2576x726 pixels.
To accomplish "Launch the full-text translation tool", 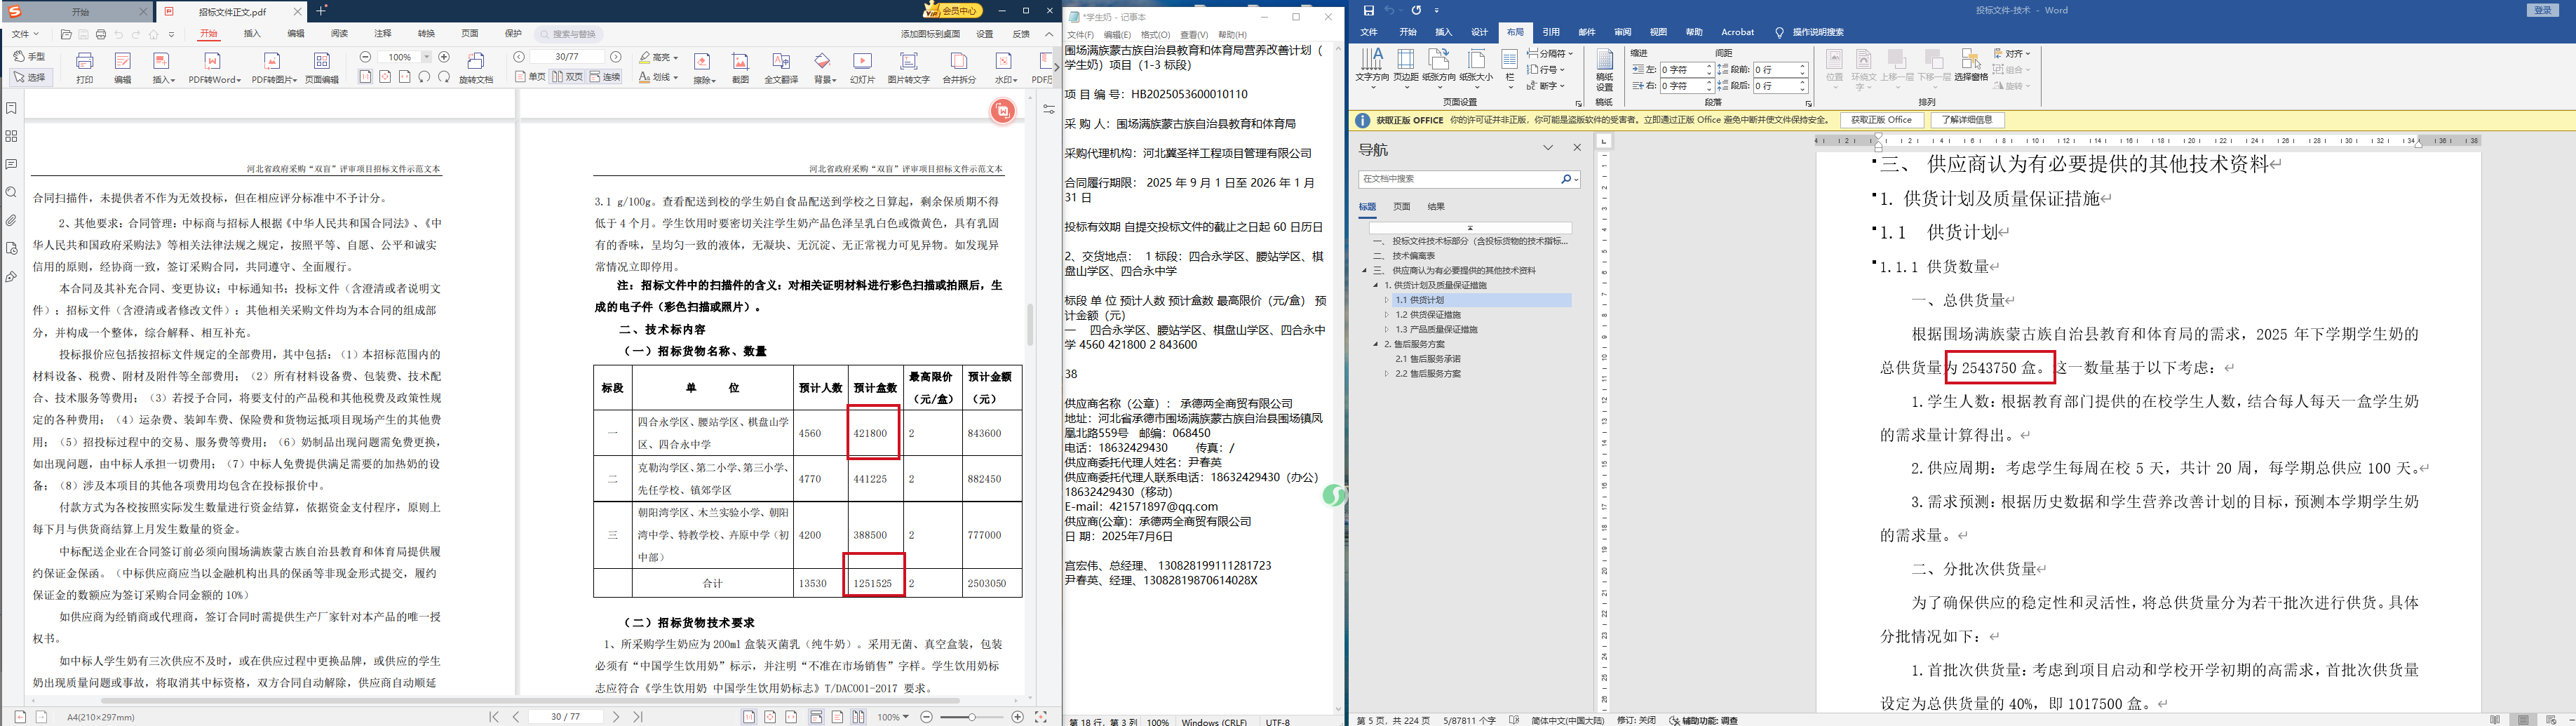I will pos(781,67).
